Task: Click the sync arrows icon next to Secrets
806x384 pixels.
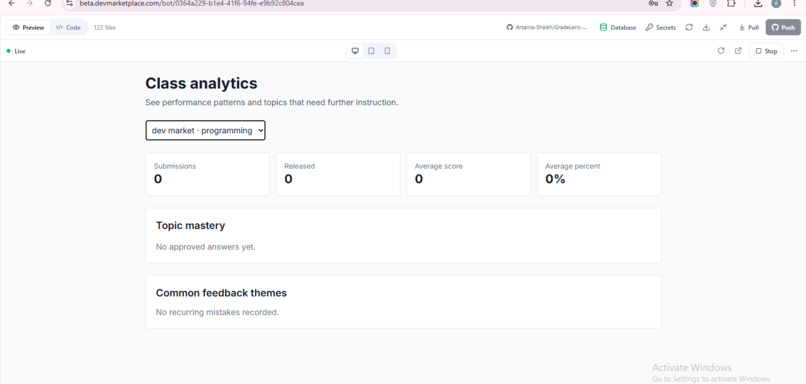Action: coord(689,27)
